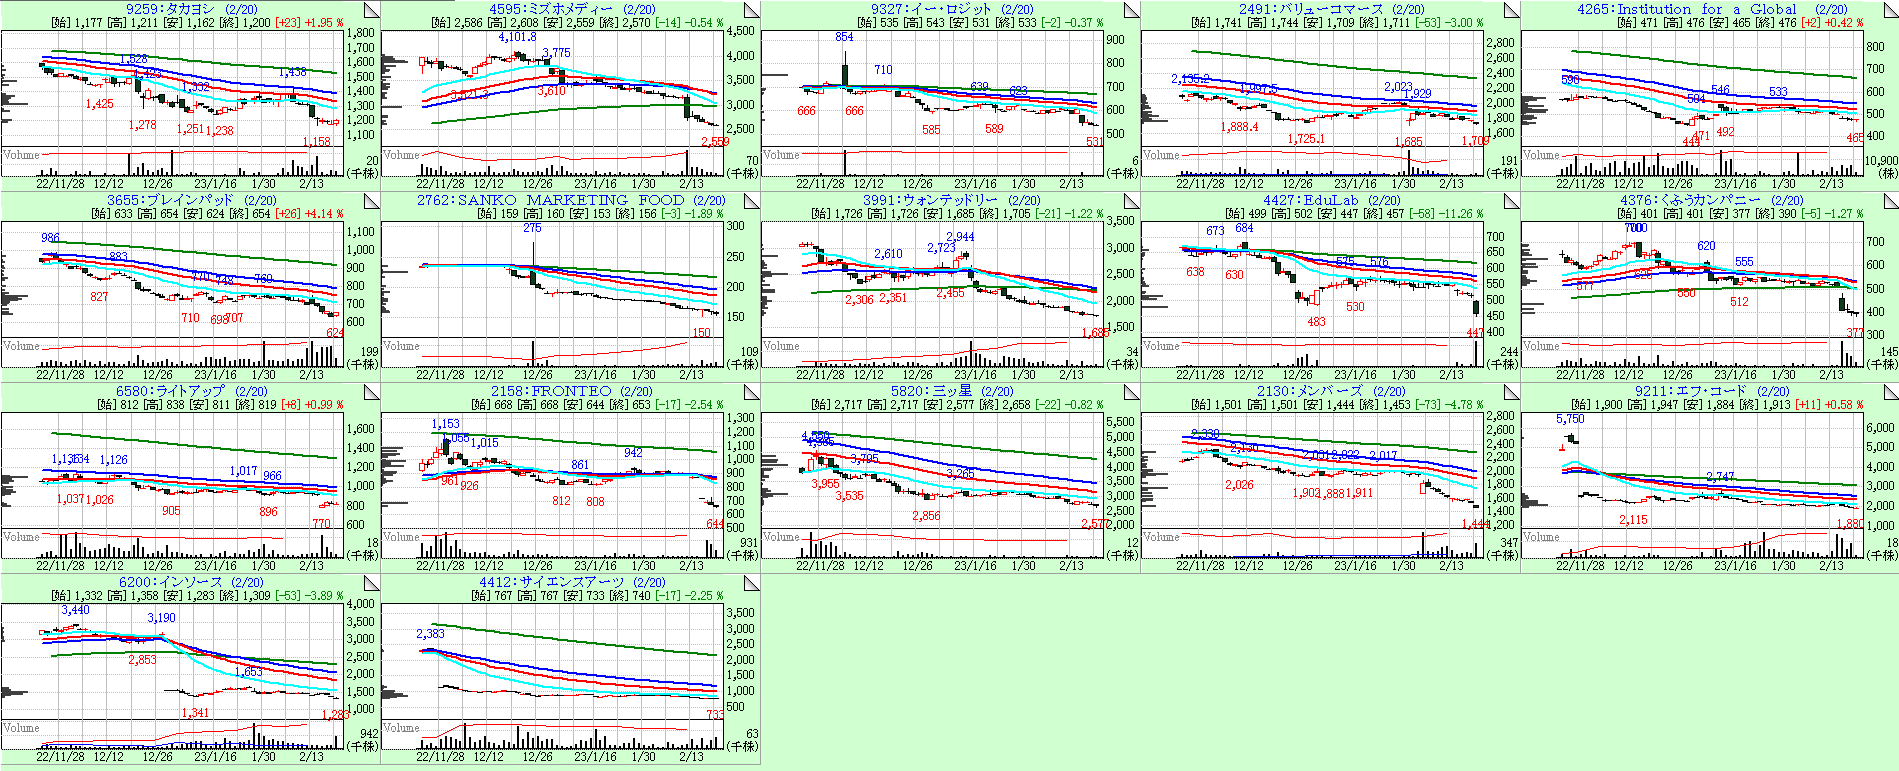Click the corner icon on 6200 インソース chart
Image resolution: width=1899 pixels, height=771 pixels.
coord(371,583)
